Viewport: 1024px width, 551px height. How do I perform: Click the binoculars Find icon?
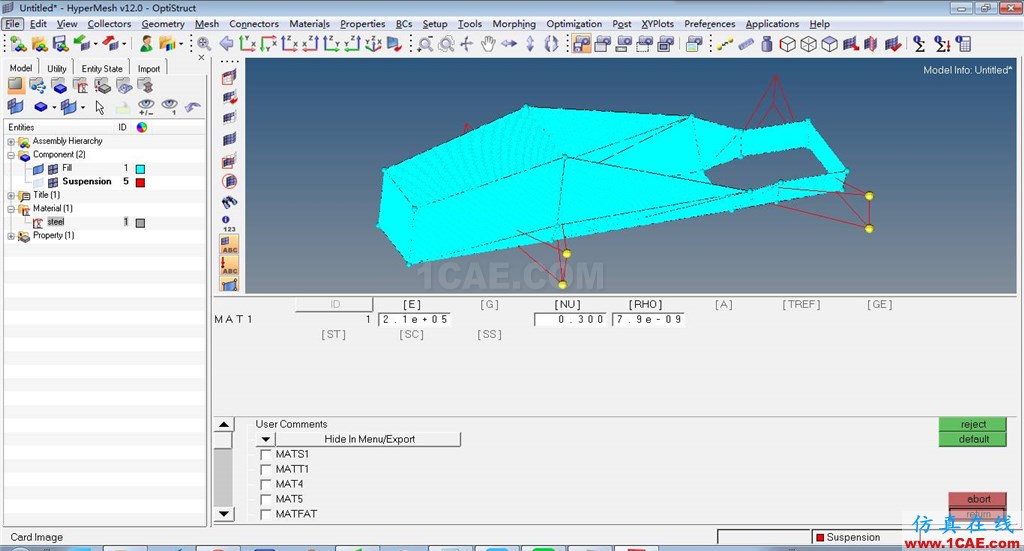pos(229,202)
